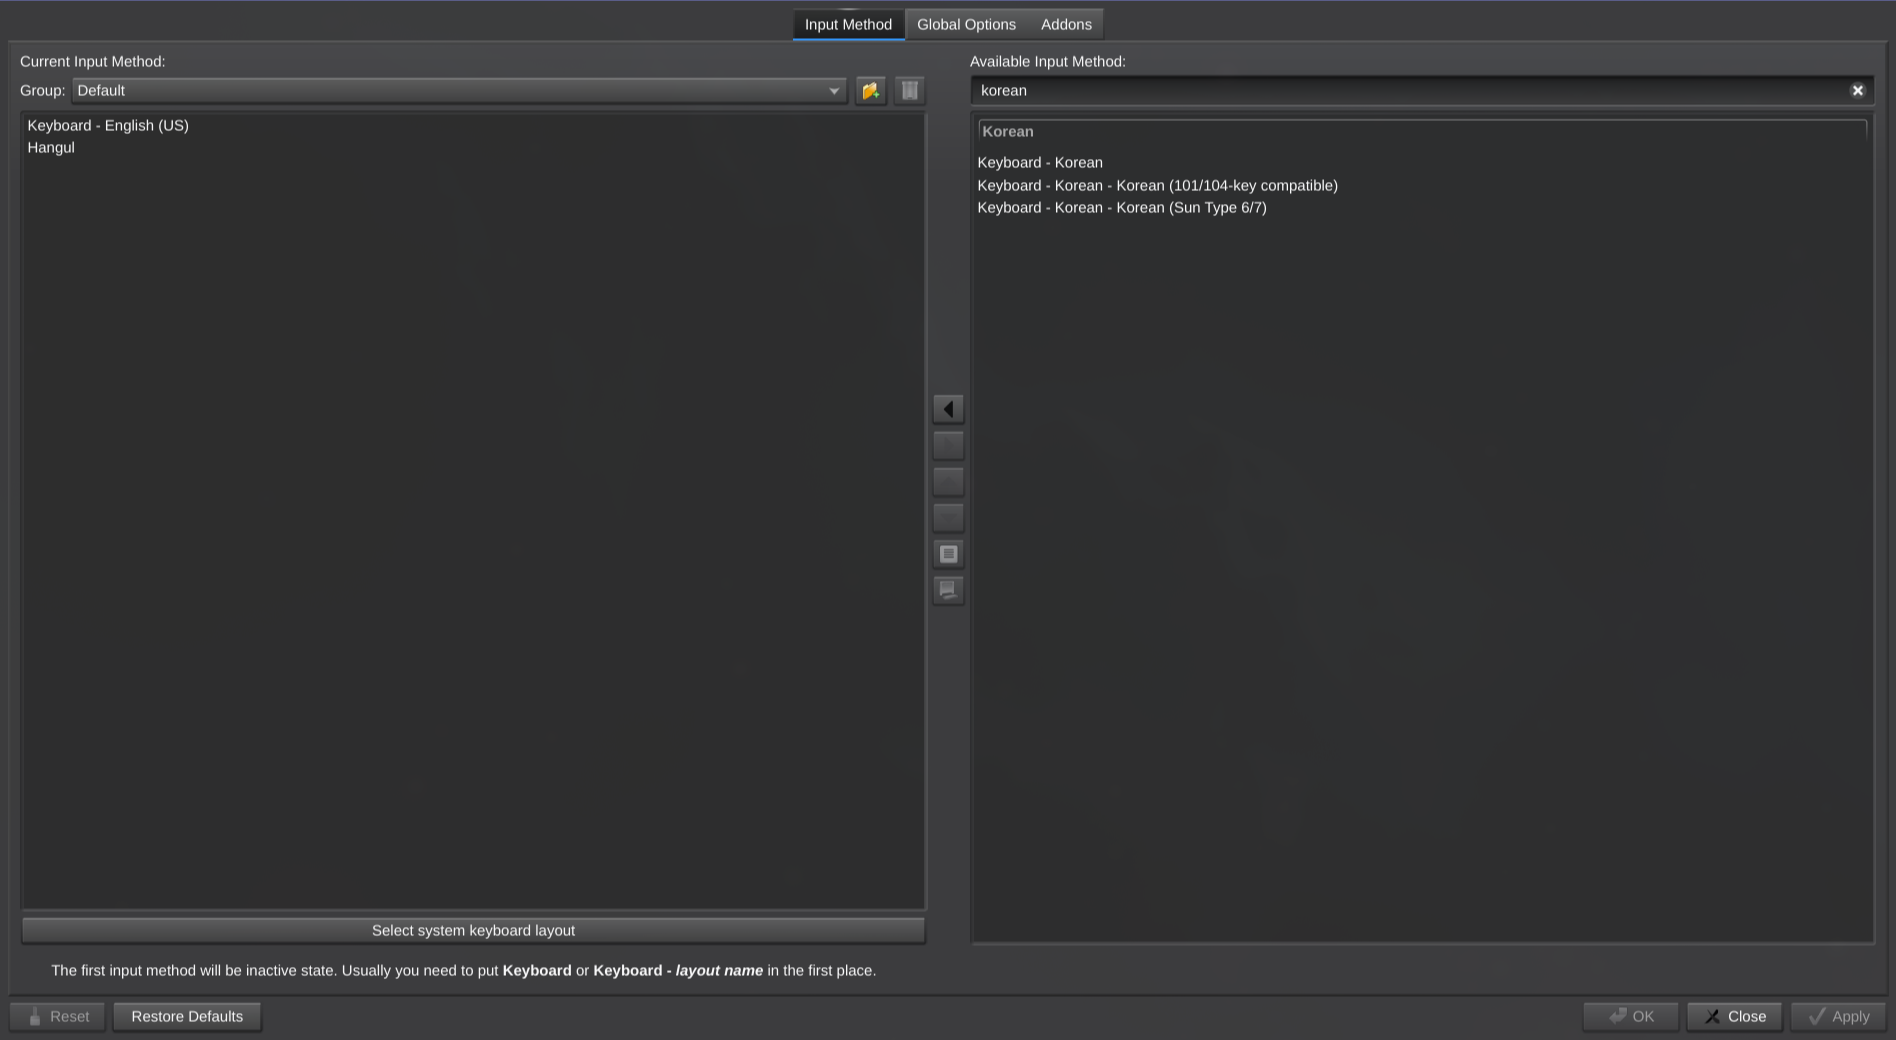This screenshot has width=1896, height=1040.
Task: Collapse the Korean category header
Action: click(1422, 132)
